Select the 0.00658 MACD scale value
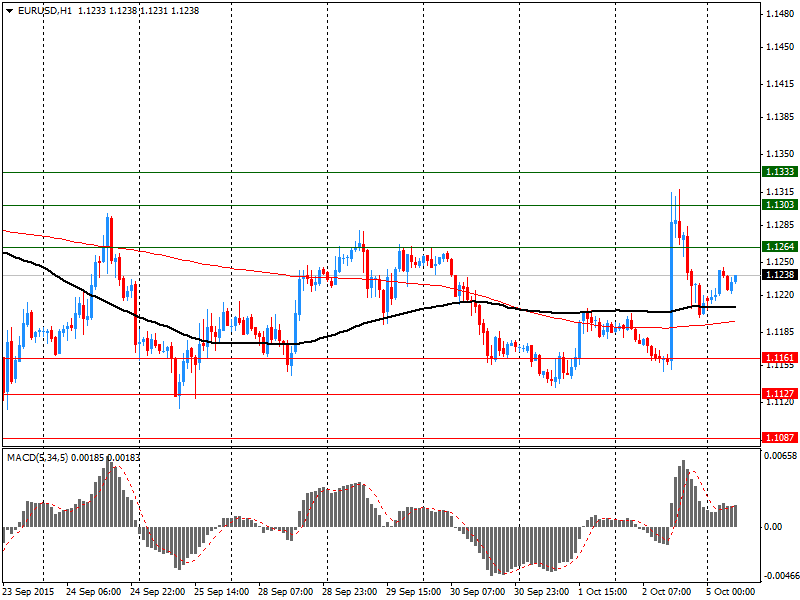Viewport: 800px width, 600px height. click(780, 456)
